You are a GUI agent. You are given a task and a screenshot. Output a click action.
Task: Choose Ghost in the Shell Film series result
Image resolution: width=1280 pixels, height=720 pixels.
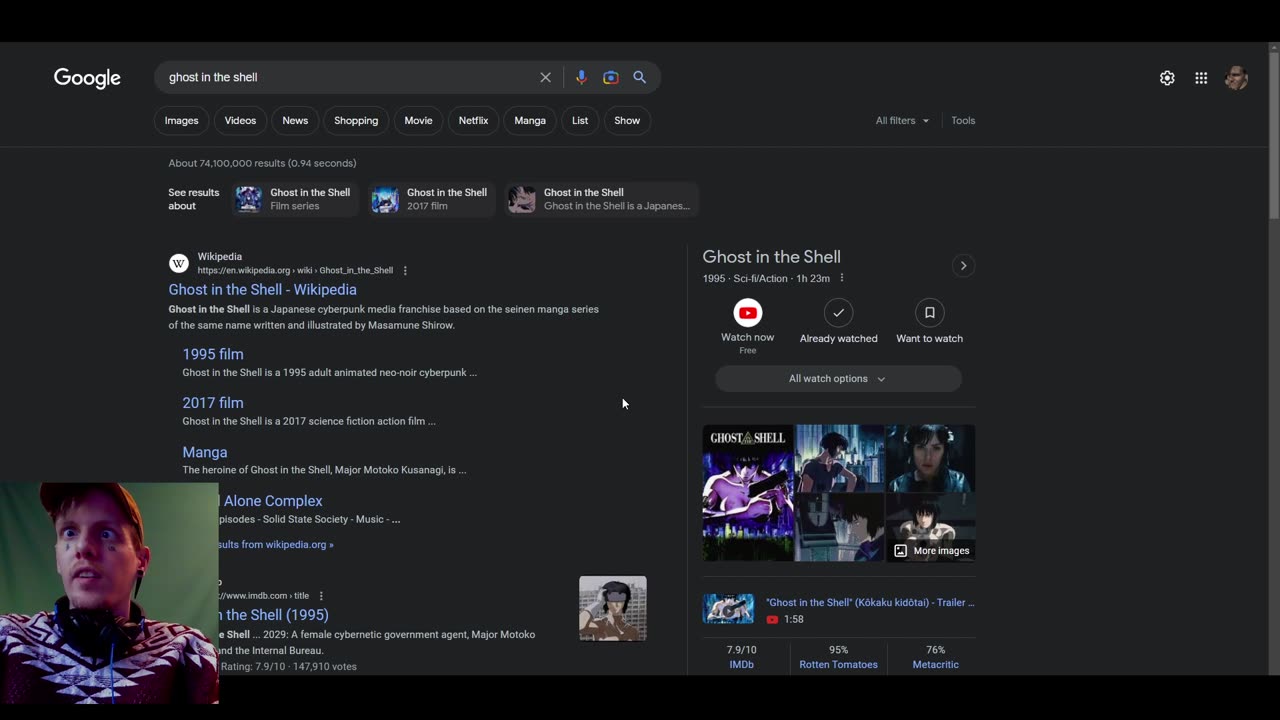[x=294, y=199]
